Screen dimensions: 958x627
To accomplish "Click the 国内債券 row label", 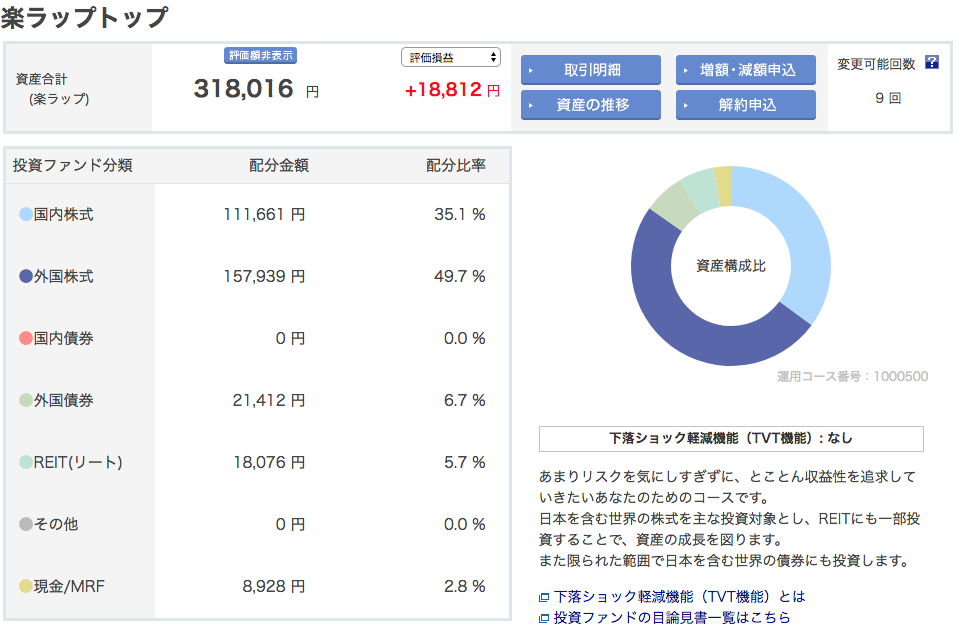I will click(x=64, y=339).
